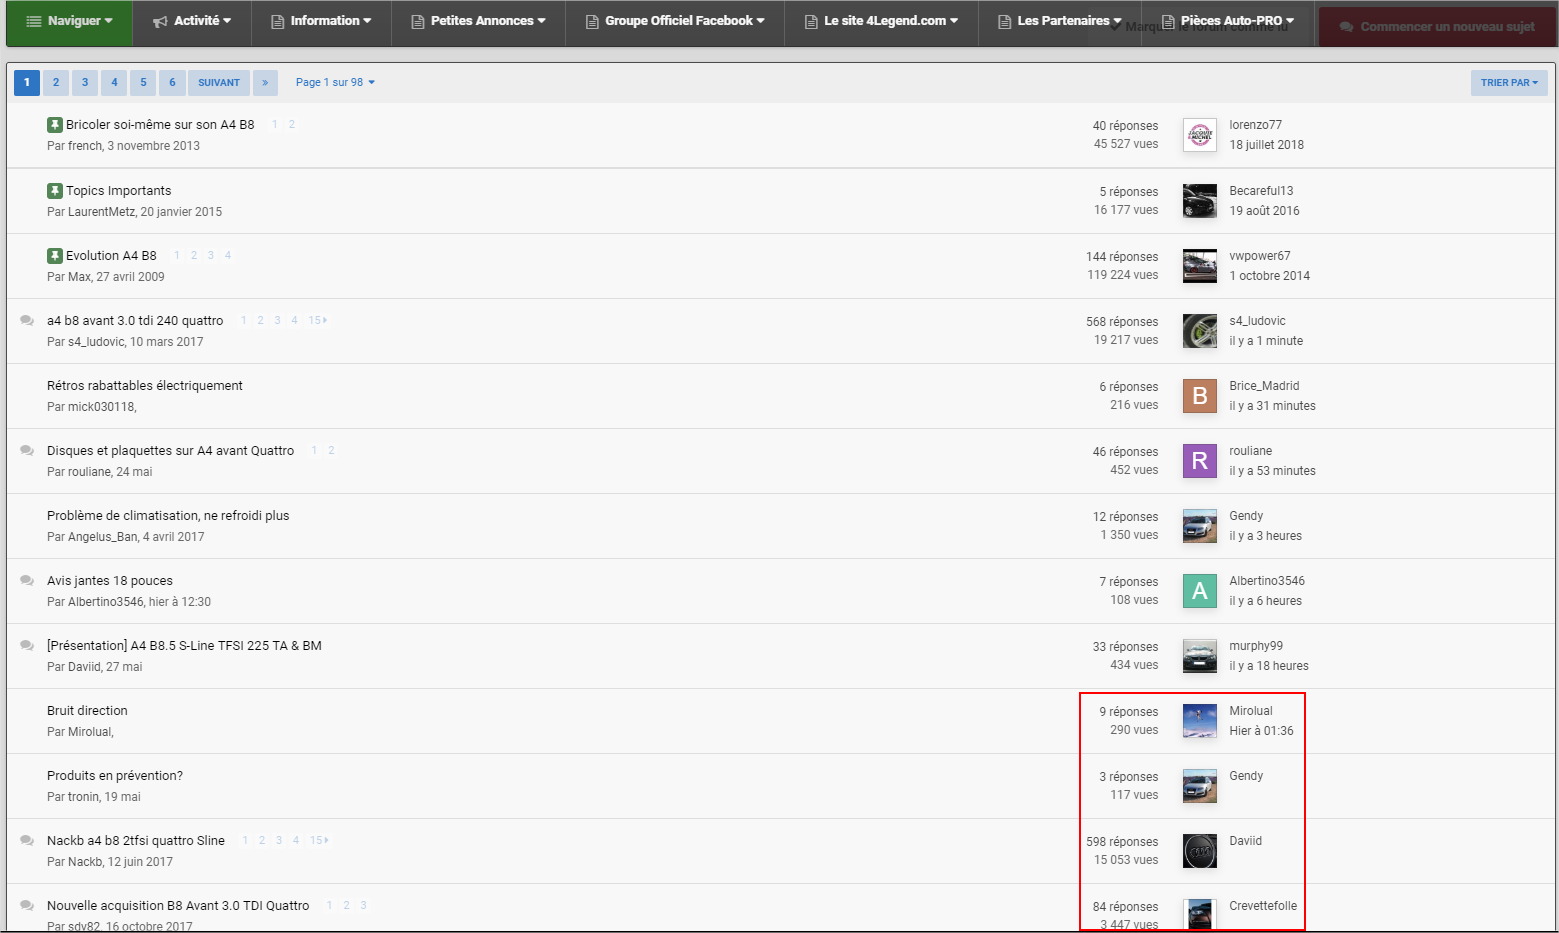The width and height of the screenshot is (1559, 933).
Task: Click the speech bubble icon next to Avis jantes 18 pouces
Action: [x=27, y=581]
